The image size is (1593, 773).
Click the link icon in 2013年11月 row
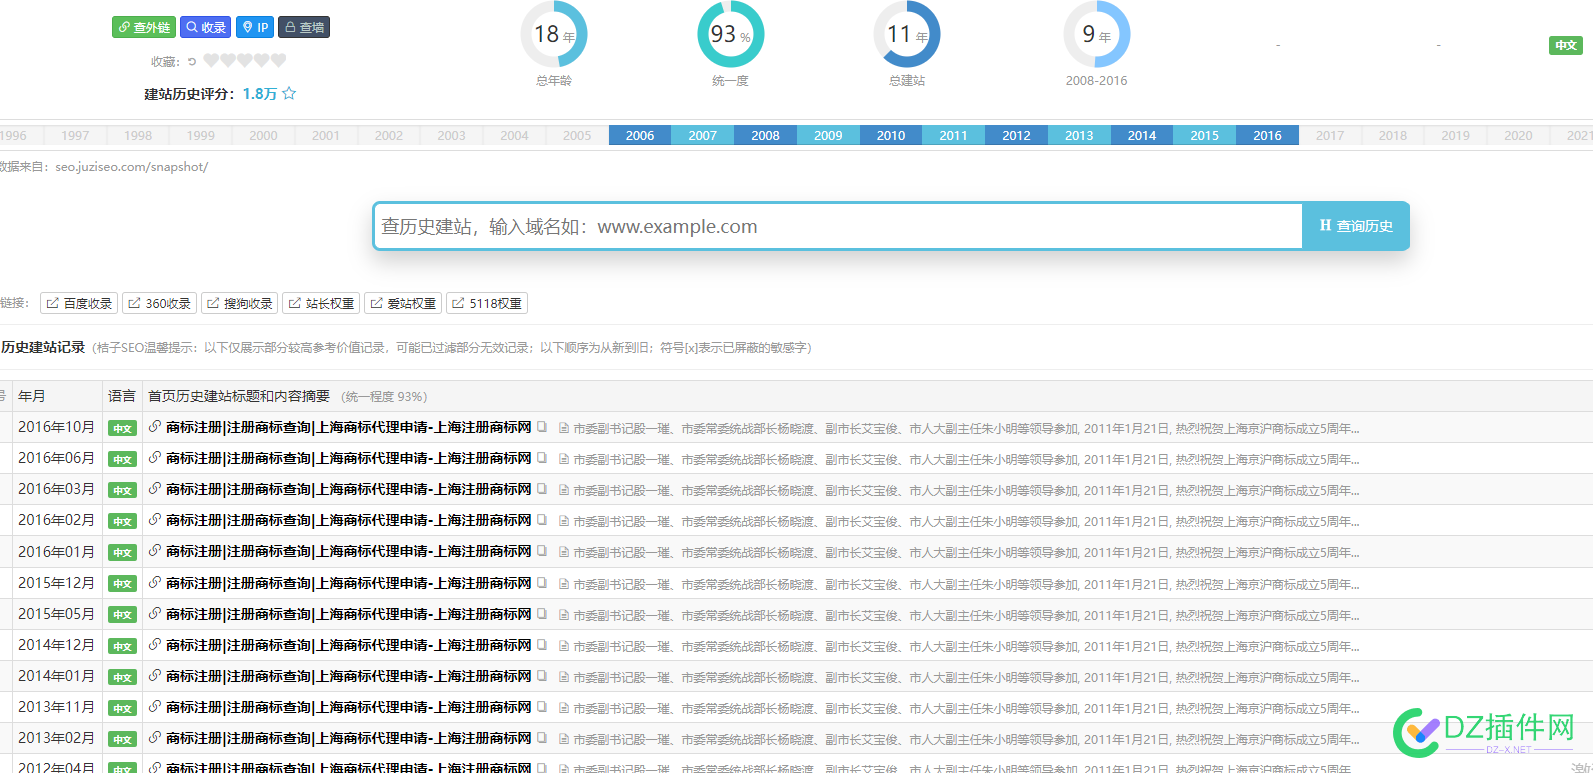(155, 707)
